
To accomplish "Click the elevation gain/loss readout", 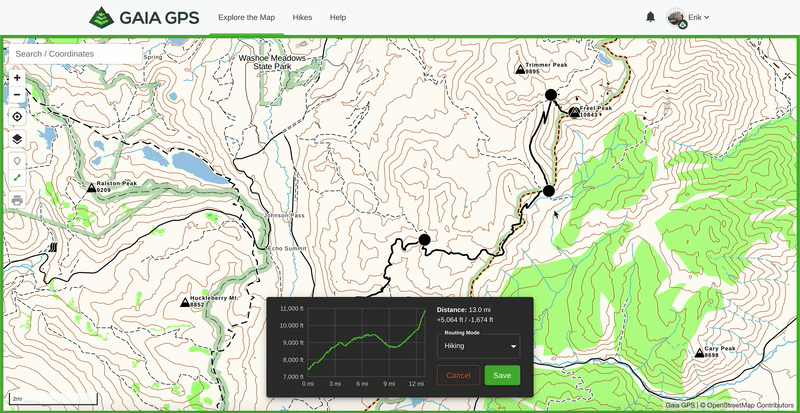I will [465, 320].
